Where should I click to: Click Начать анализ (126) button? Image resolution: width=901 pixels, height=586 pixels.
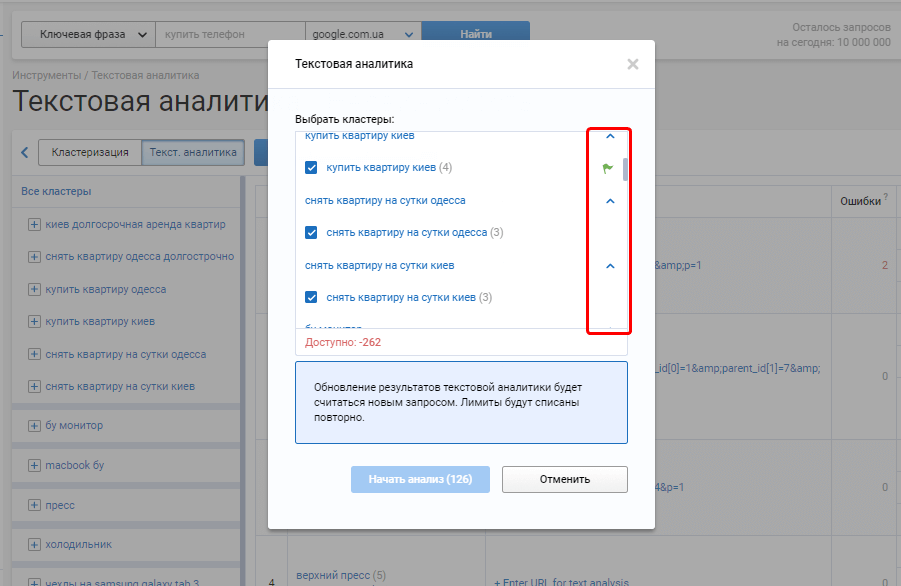[x=420, y=479]
